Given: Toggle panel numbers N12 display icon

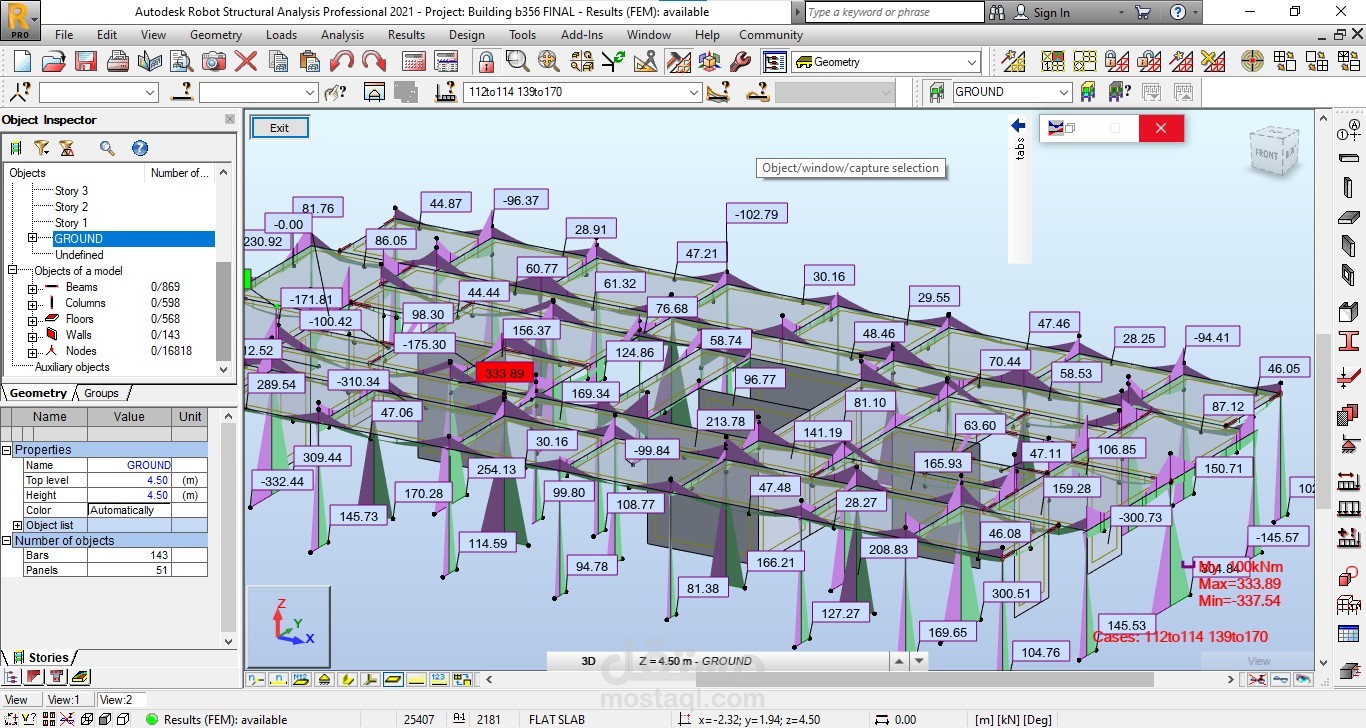Looking at the screenshot, I should click(x=301, y=679).
